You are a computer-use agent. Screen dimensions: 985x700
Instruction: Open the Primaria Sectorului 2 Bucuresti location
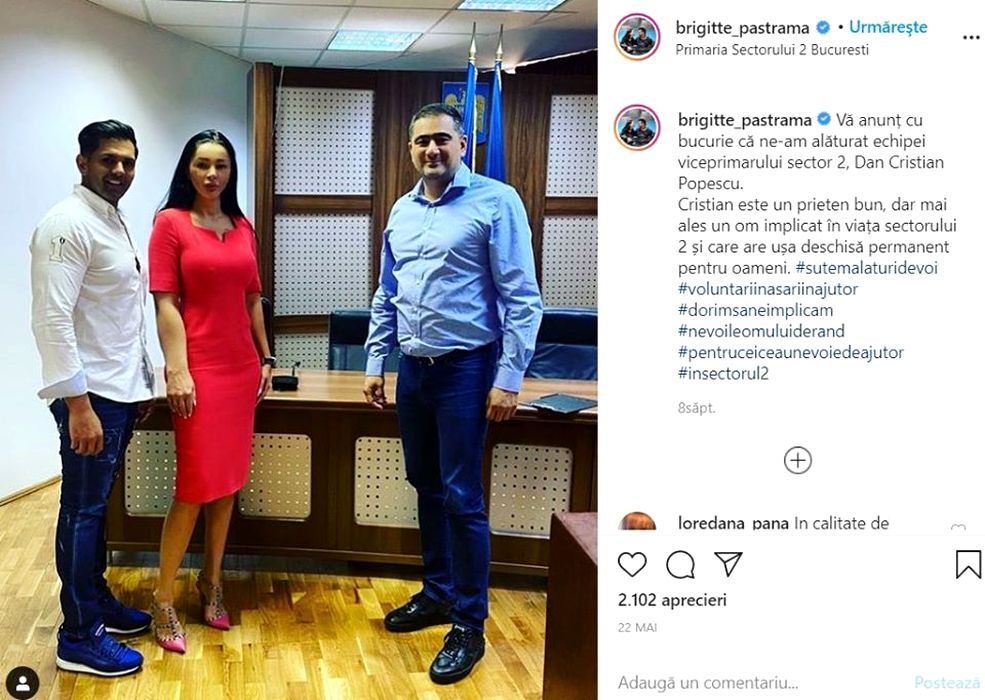772,50
